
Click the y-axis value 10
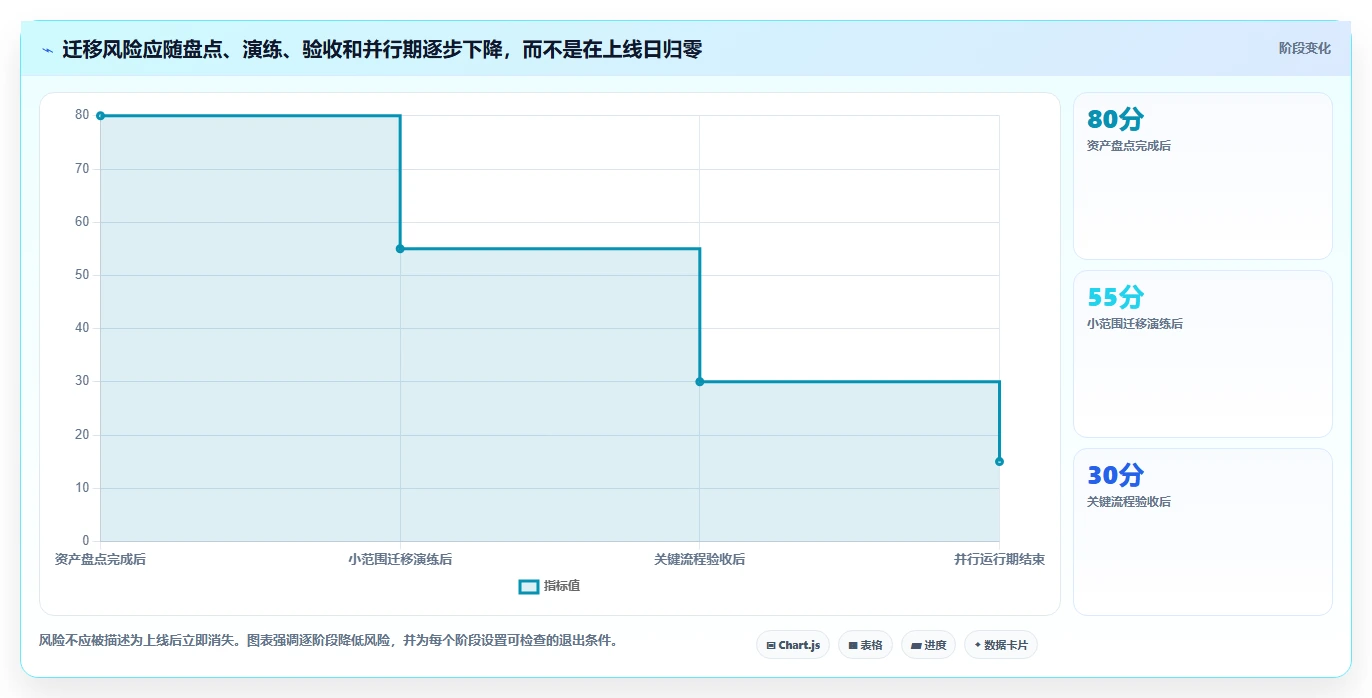coord(82,488)
